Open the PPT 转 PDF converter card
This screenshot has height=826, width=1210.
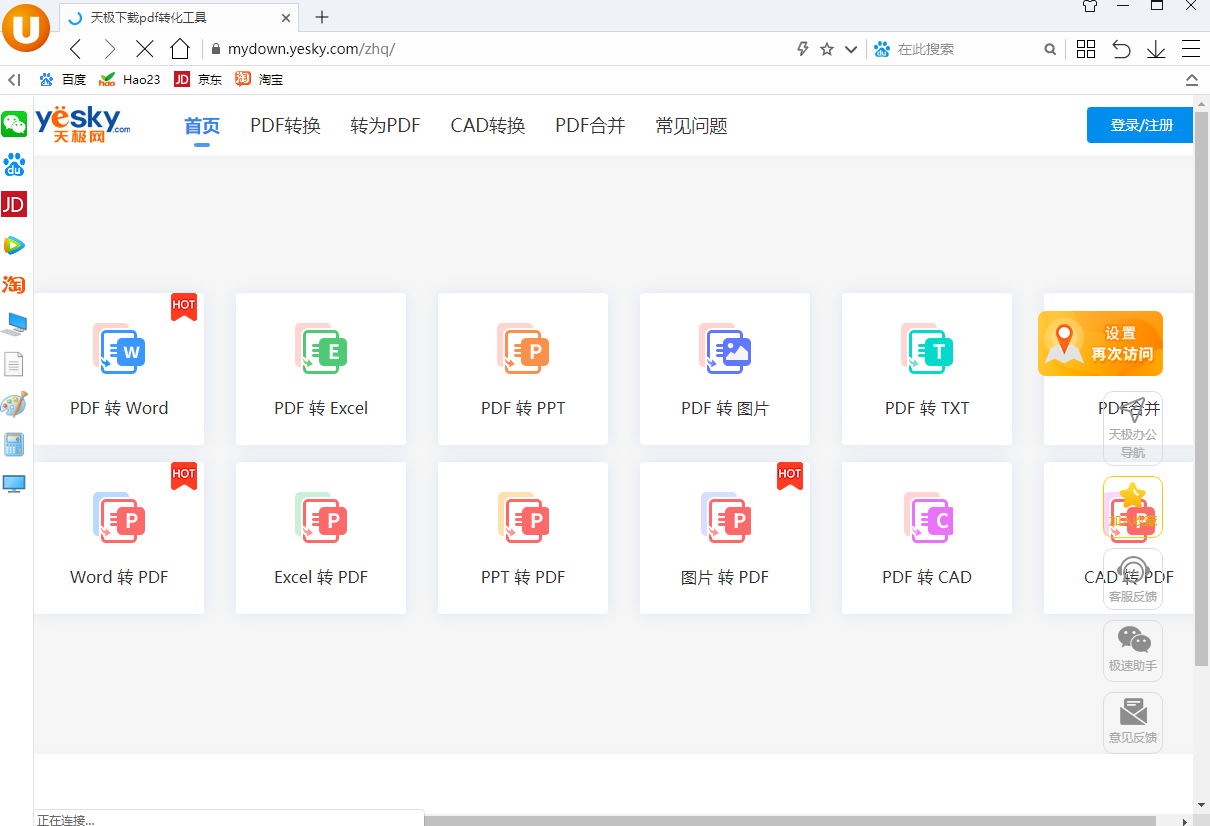(x=523, y=538)
